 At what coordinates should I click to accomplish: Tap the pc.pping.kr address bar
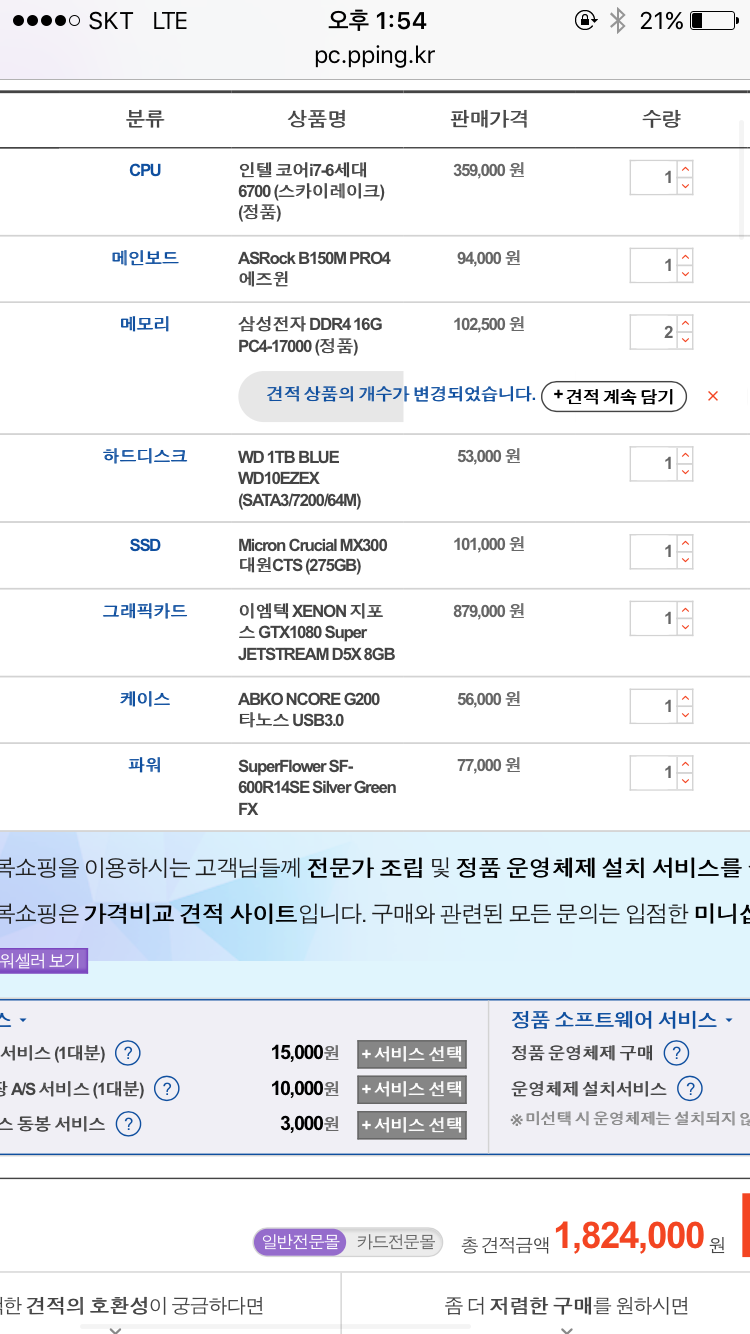click(x=375, y=54)
